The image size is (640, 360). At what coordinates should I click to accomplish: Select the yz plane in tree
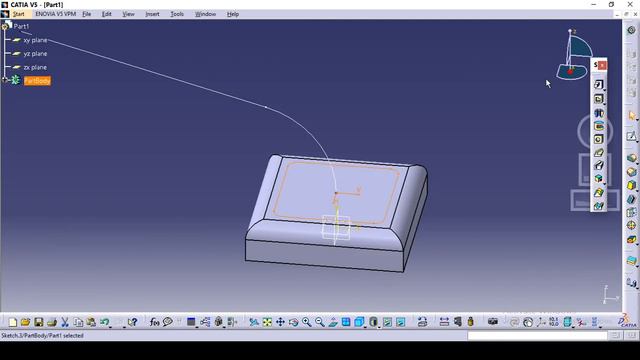coord(35,53)
